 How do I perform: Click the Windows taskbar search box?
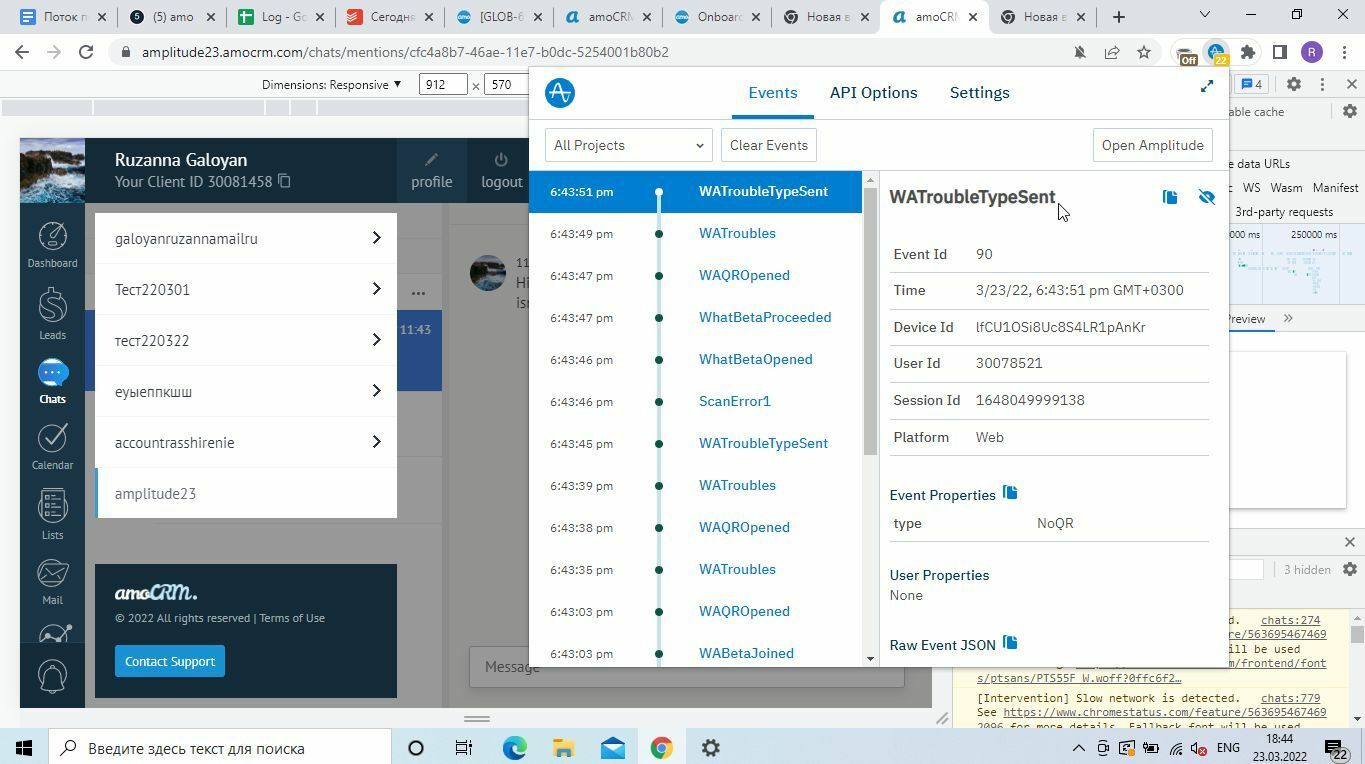pos(220,748)
